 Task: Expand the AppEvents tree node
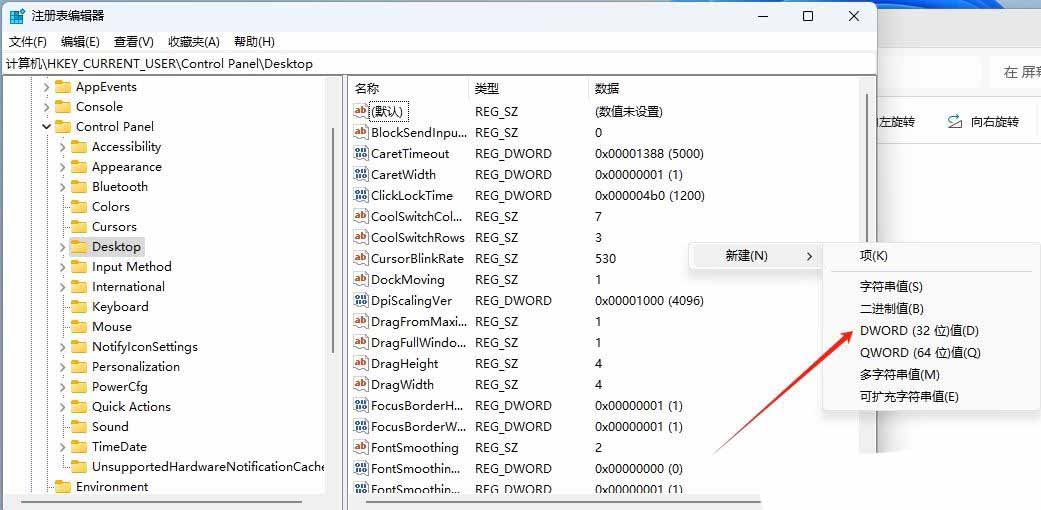[x=46, y=87]
